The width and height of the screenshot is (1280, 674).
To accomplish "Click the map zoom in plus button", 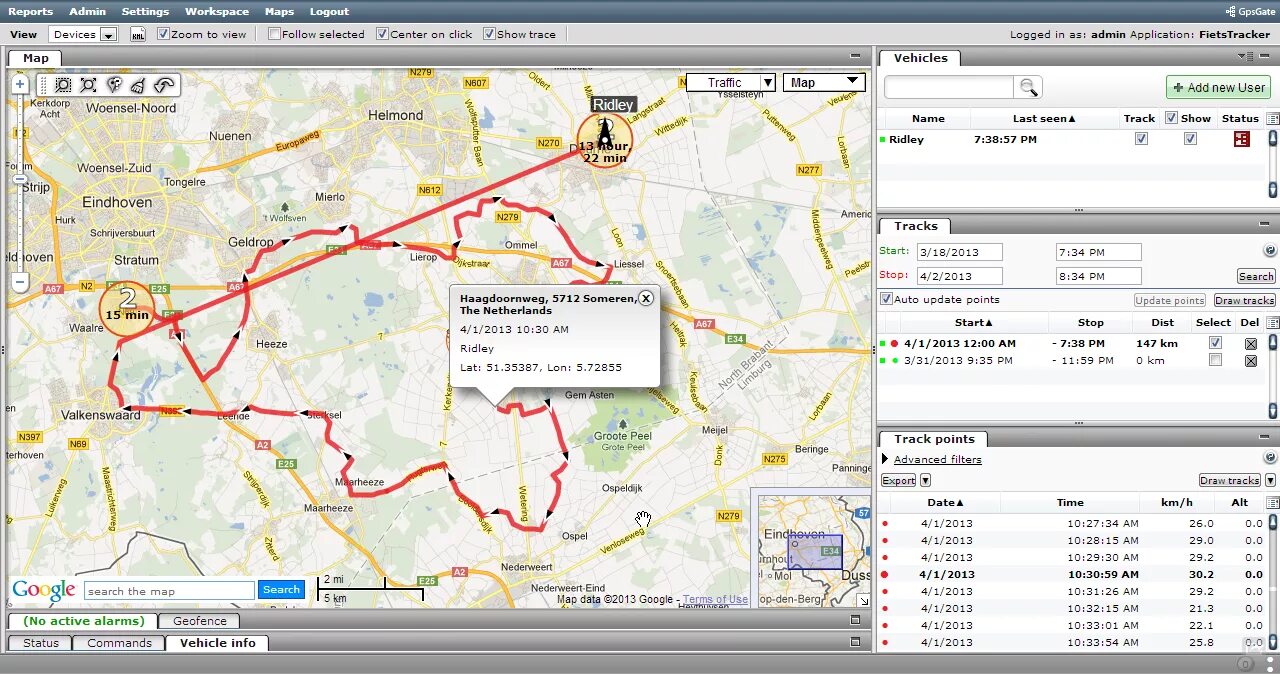I will [20, 84].
